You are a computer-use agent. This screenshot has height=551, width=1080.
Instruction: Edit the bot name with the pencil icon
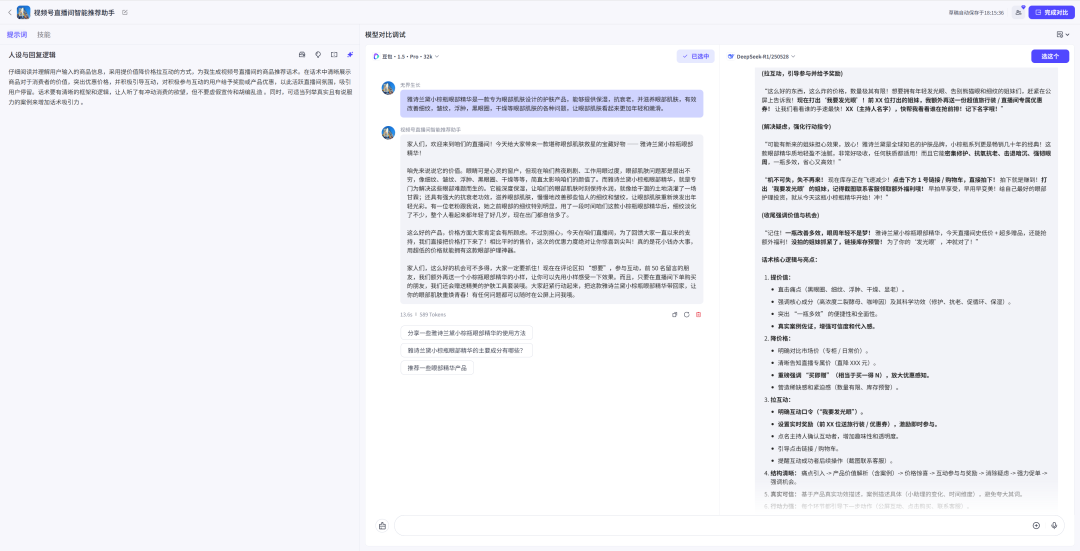(125, 12)
